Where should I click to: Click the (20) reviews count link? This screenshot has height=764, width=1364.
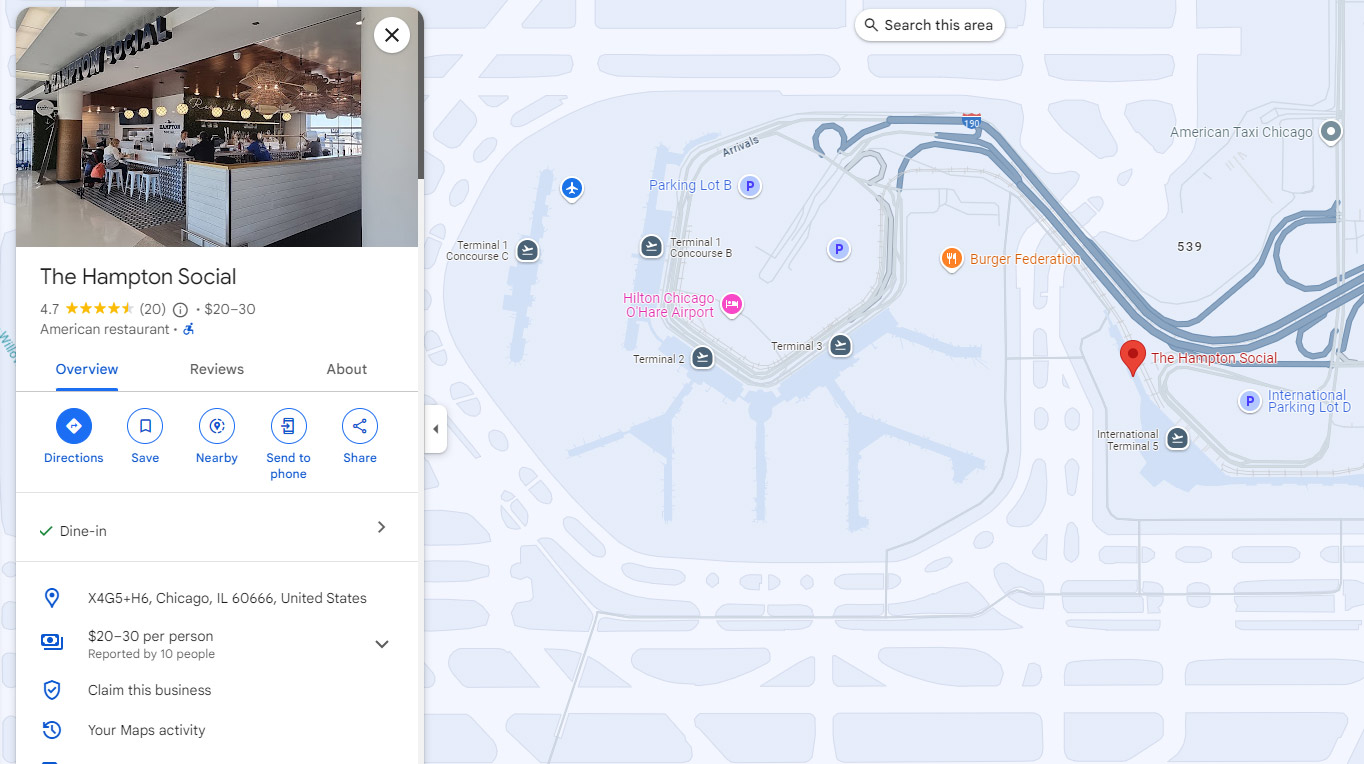(153, 309)
